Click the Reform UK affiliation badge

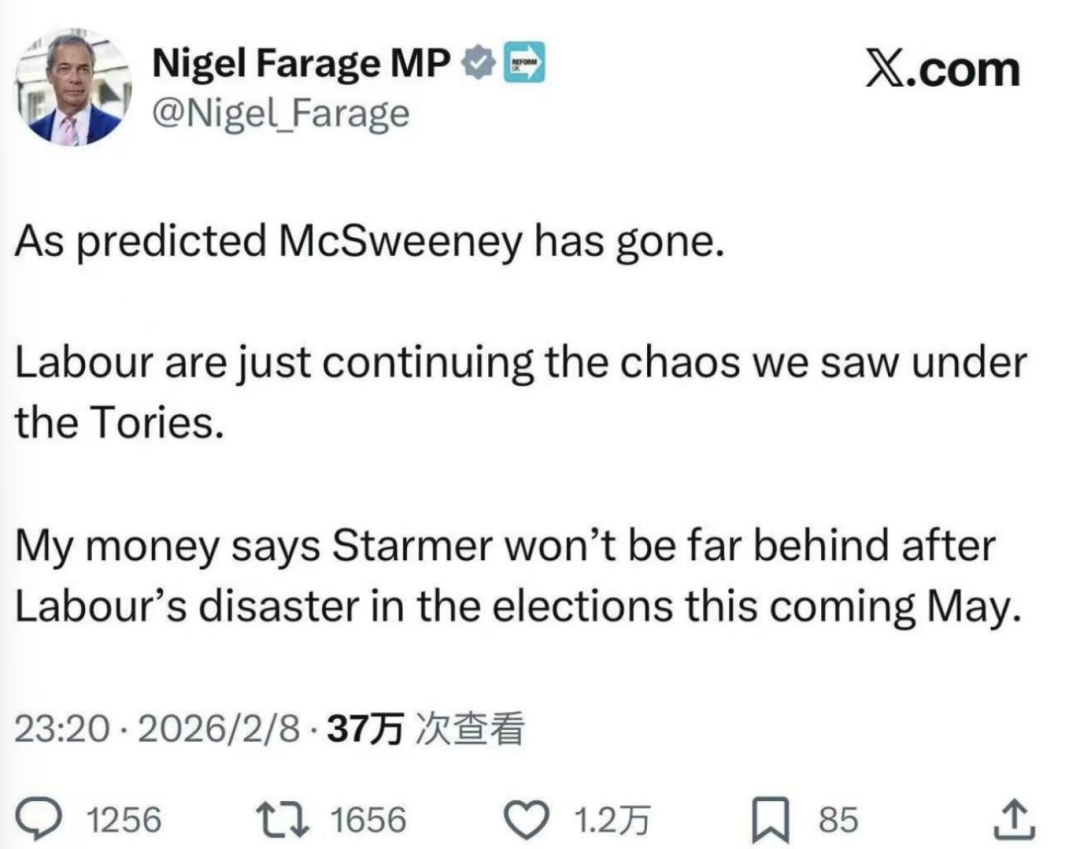pos(524,66)
